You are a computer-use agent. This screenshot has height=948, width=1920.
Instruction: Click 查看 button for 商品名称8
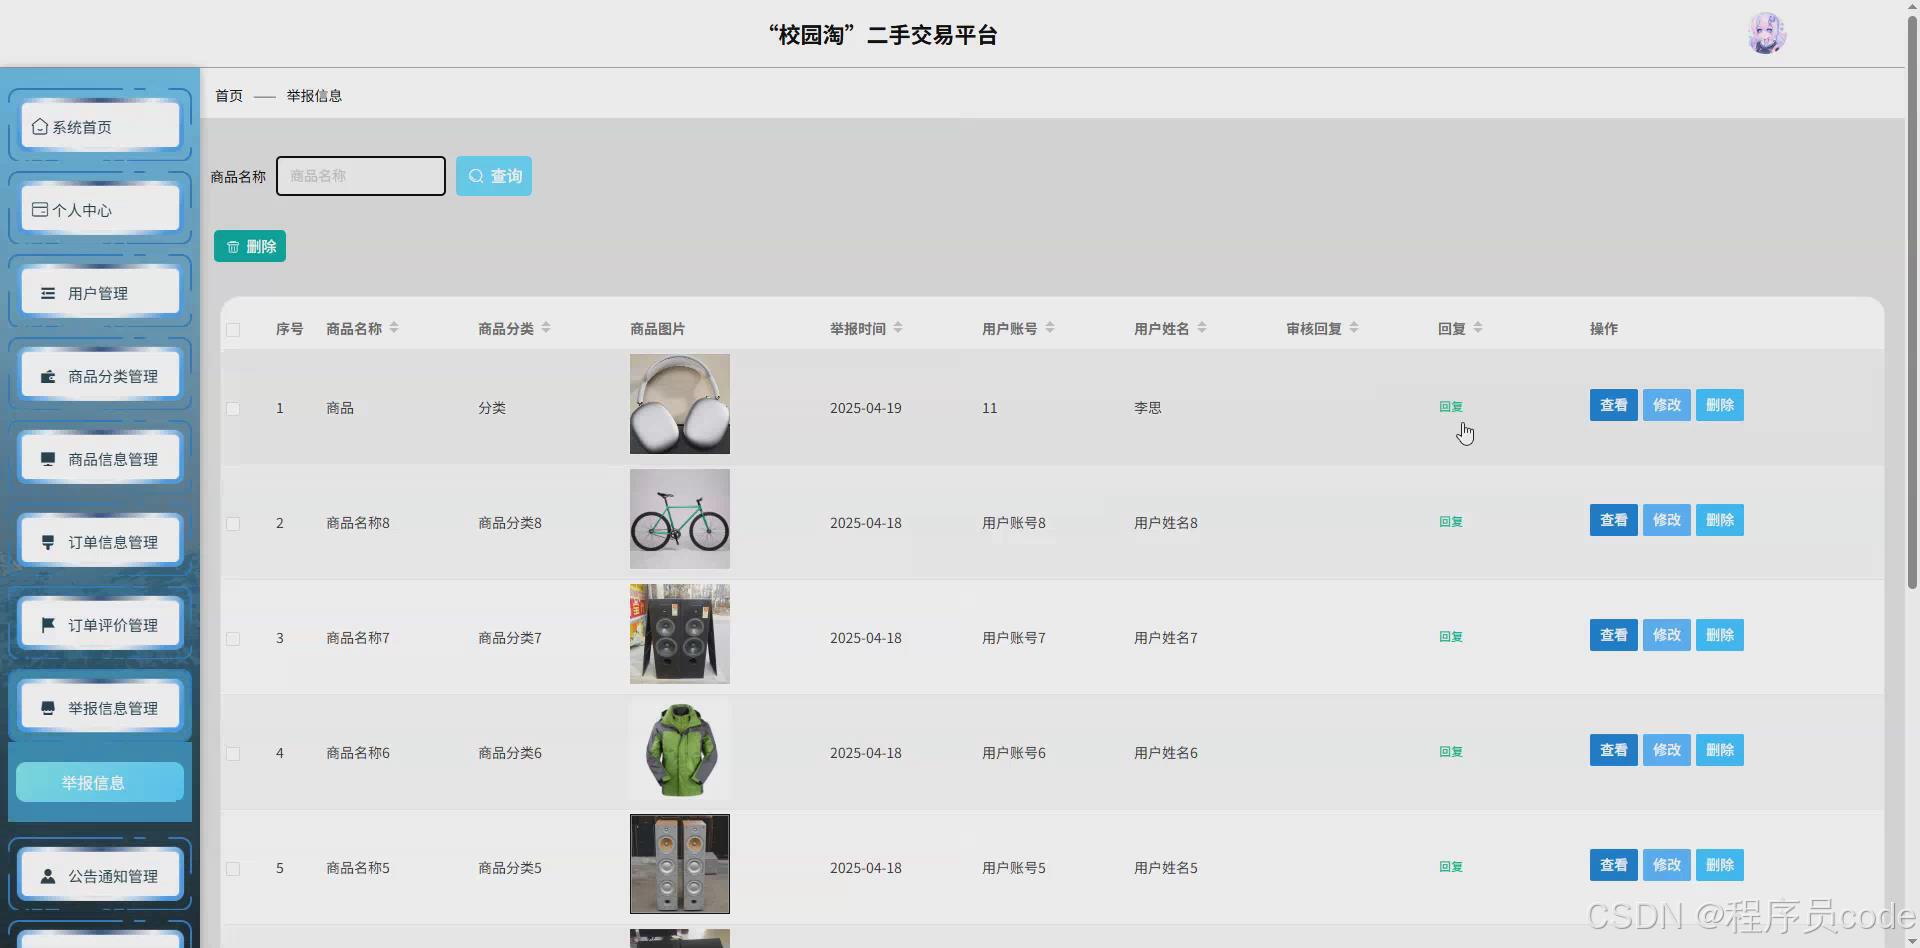click(x=1612, y=520)
